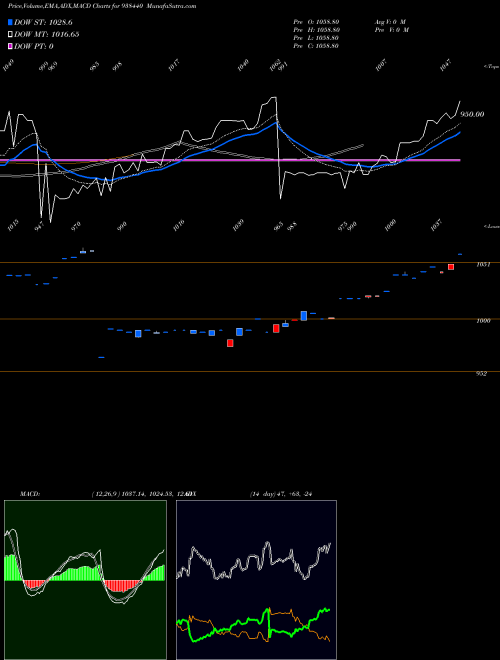This screenshot has width=500, height=660.
Task: Click the '(12,26,9)' MACD parameter values
Action: pyautogui.click(x=104, y=494)
